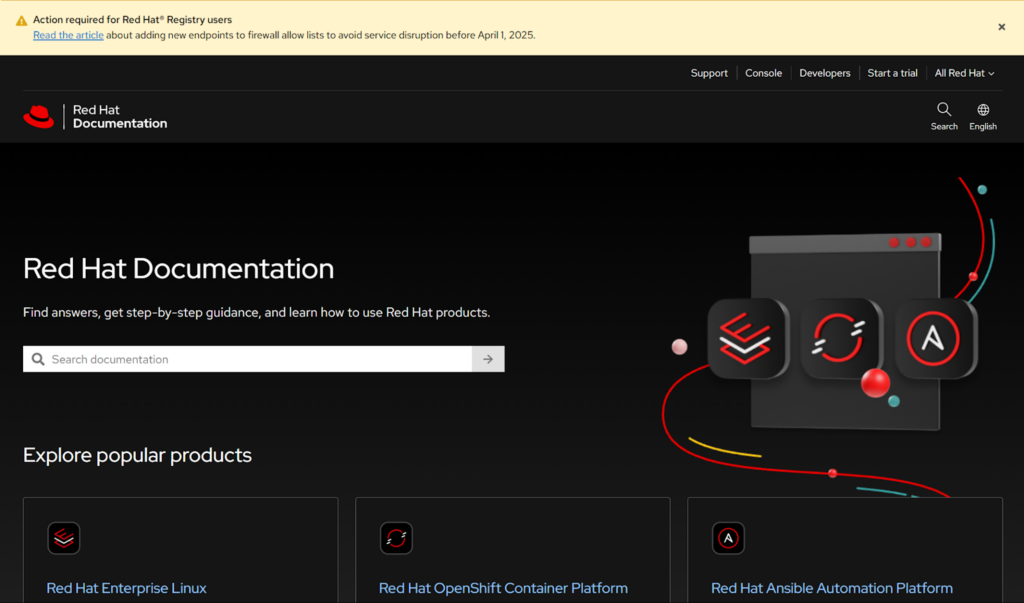Click the large RHEL icon in hero illustration
Screen dimensions: 1024x603
(x=747, y=339)
